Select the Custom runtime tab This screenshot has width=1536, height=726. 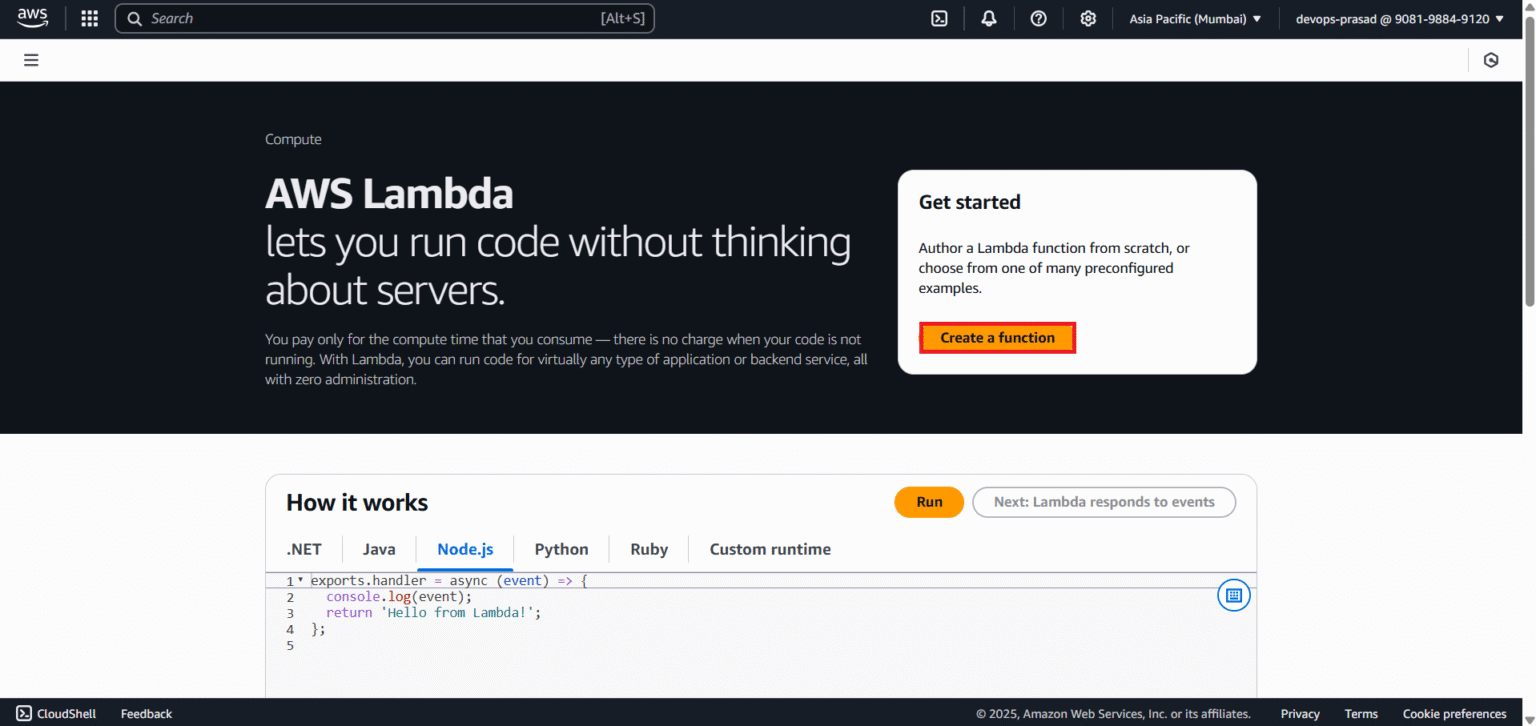[770, 549]
